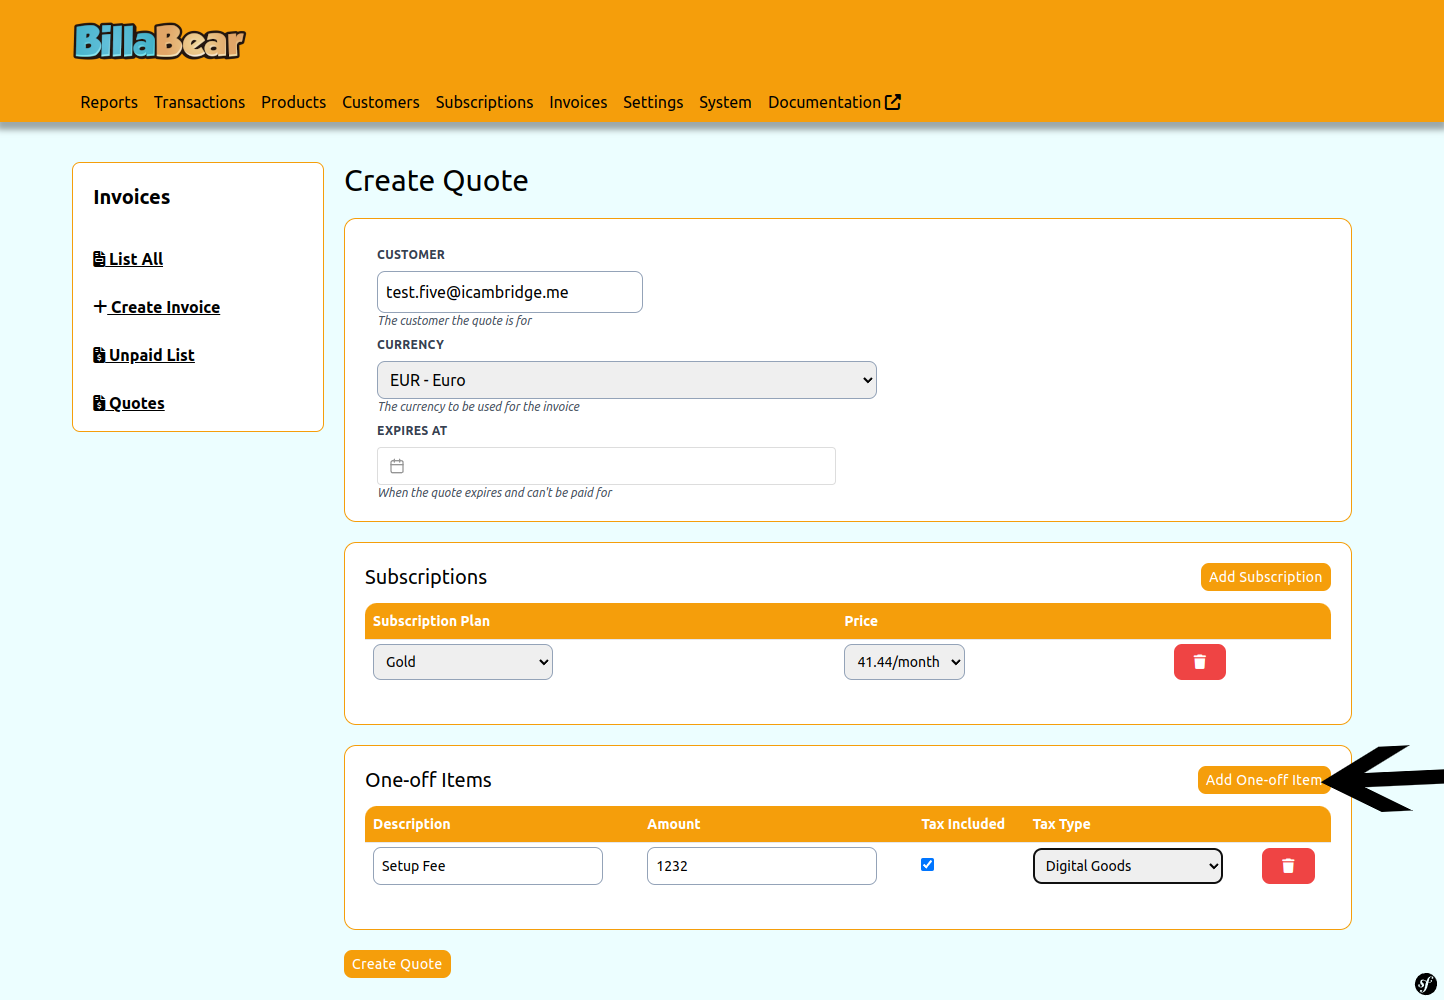This screenshot has width=1444, height=1000.
Task: Click the List All document icon
Action: (99, 259)
